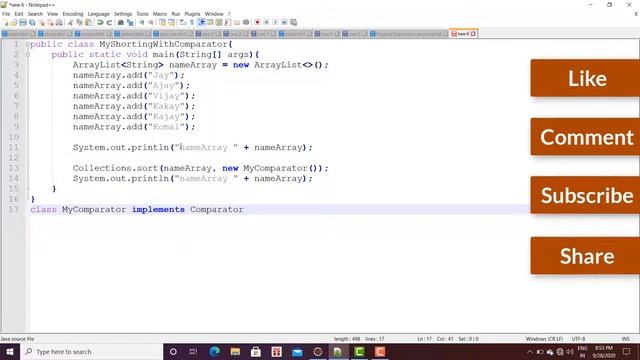The height and width of the screenshot is (360, 640).
Task: Open Find dialog via binoculars icon
Action: pyautogui.click(x=121, y=22)
